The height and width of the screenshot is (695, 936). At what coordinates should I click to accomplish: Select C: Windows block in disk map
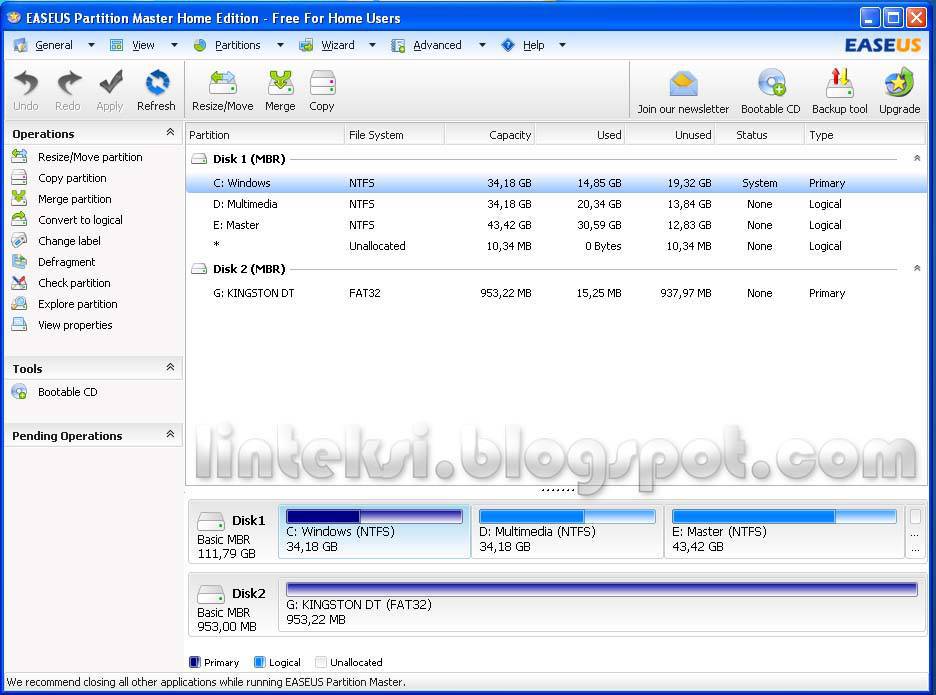[x=374, y=531]
